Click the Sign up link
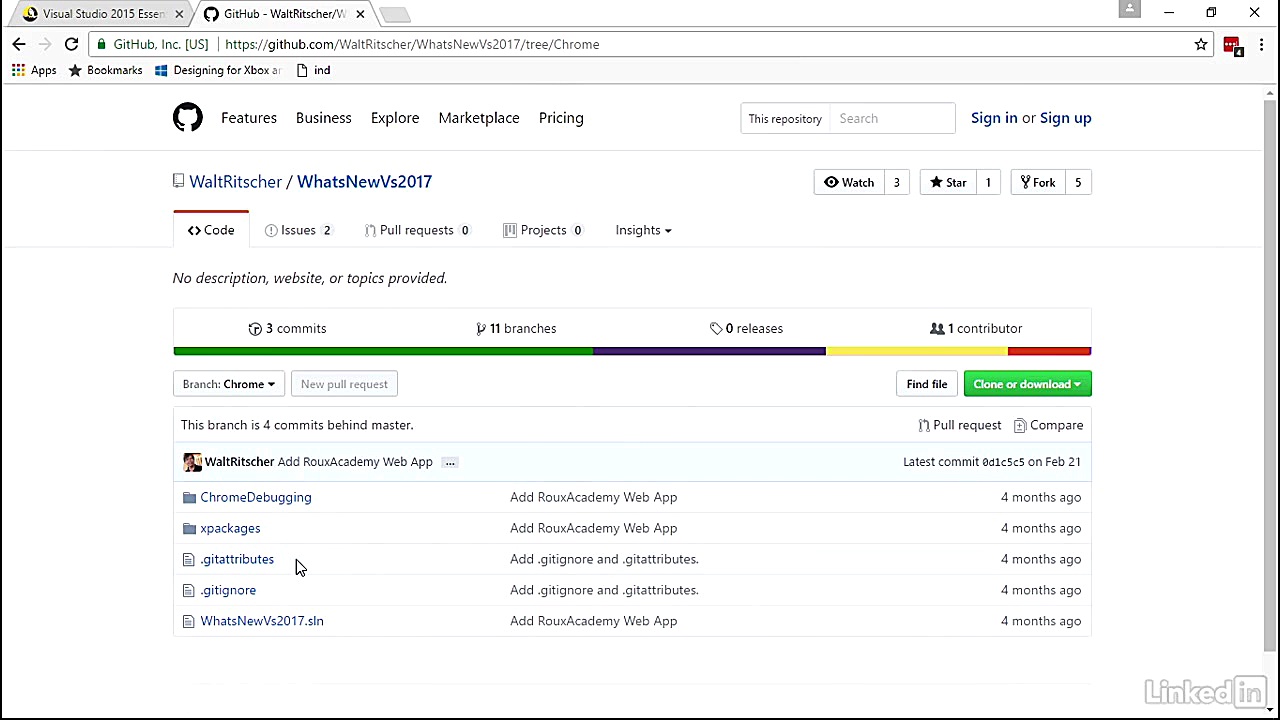The image size is (1280, 720). 1066,118
